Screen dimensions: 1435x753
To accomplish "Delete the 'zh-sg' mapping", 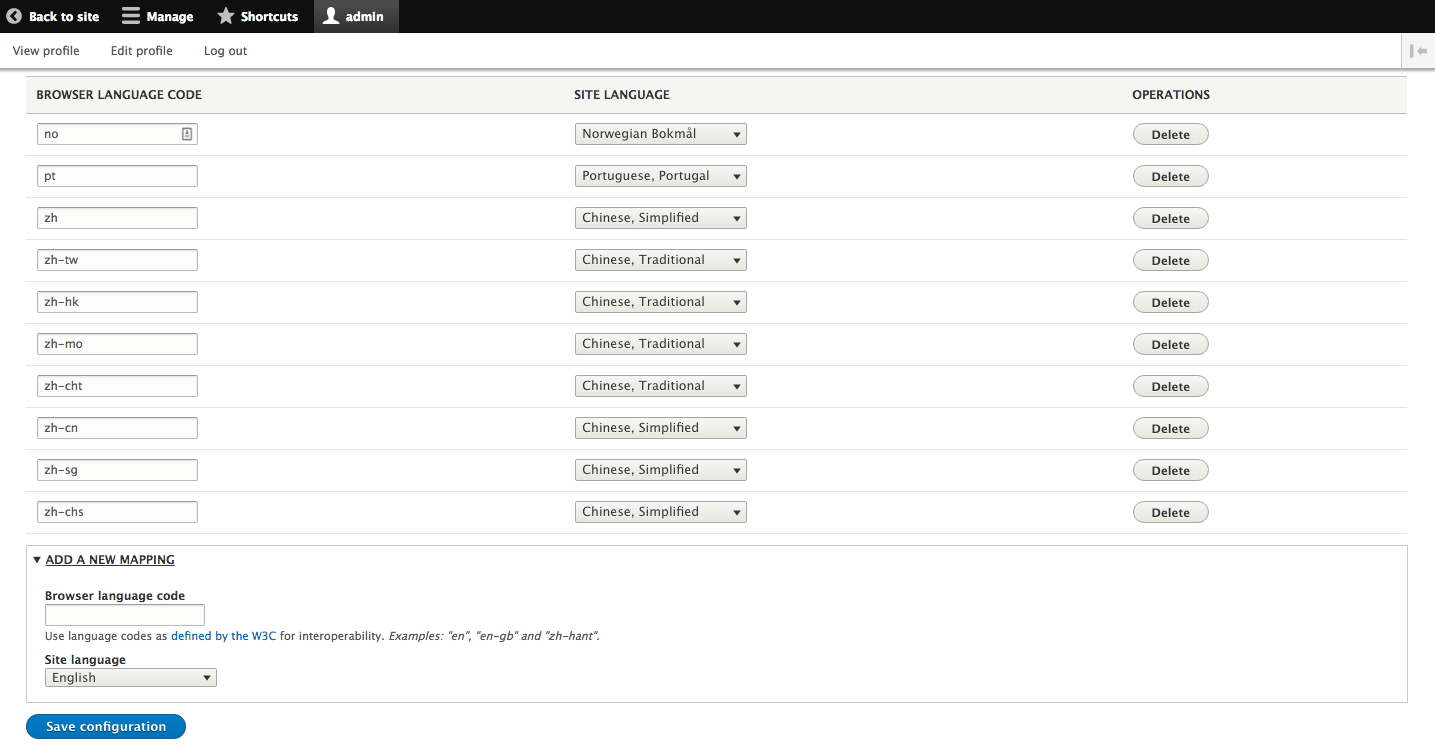I will pos(1170,470).
